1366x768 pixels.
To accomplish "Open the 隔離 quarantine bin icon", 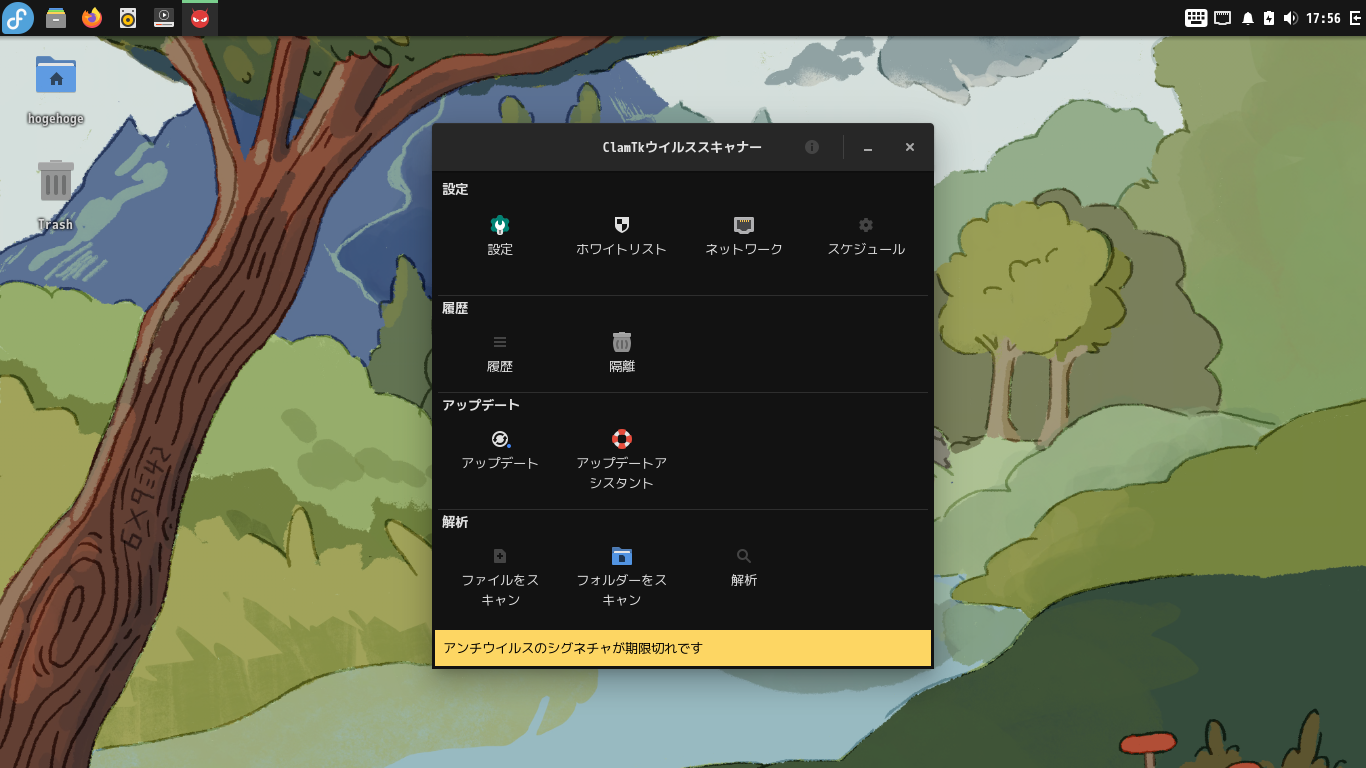I will pos(622,342).
